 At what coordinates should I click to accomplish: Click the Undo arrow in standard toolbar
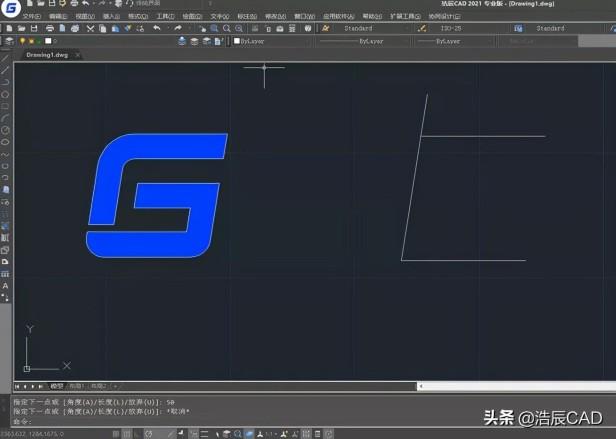tap(157, 28)
